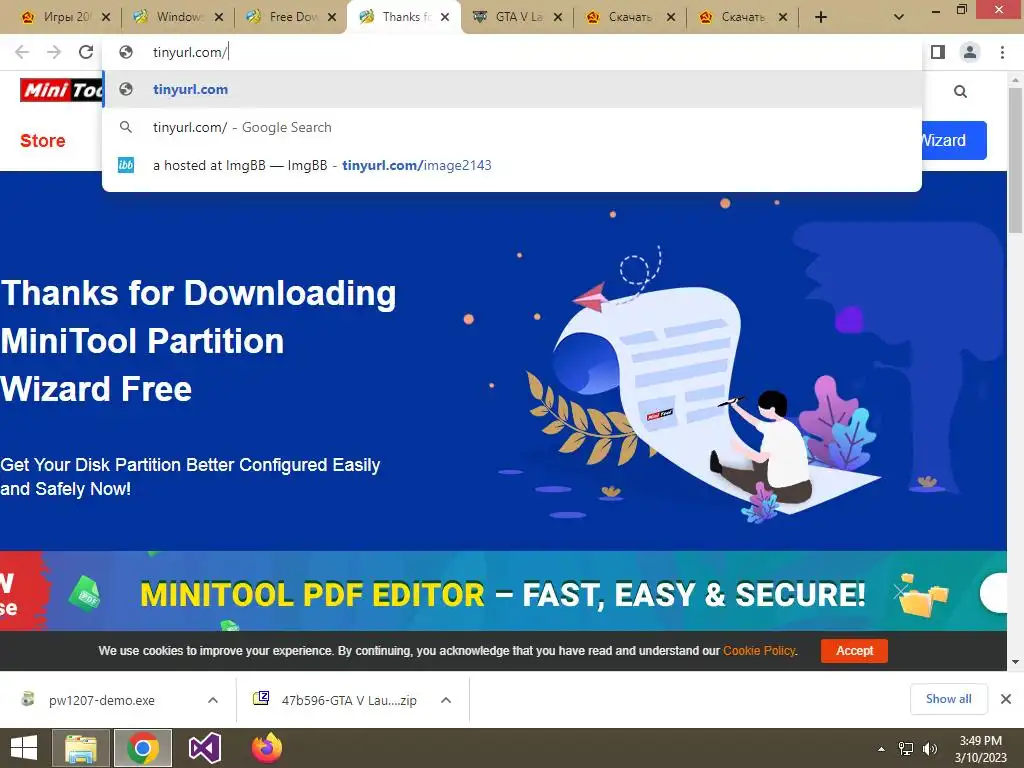
Task: Switch to the last Скачать tab
Action: coord(735,17)
